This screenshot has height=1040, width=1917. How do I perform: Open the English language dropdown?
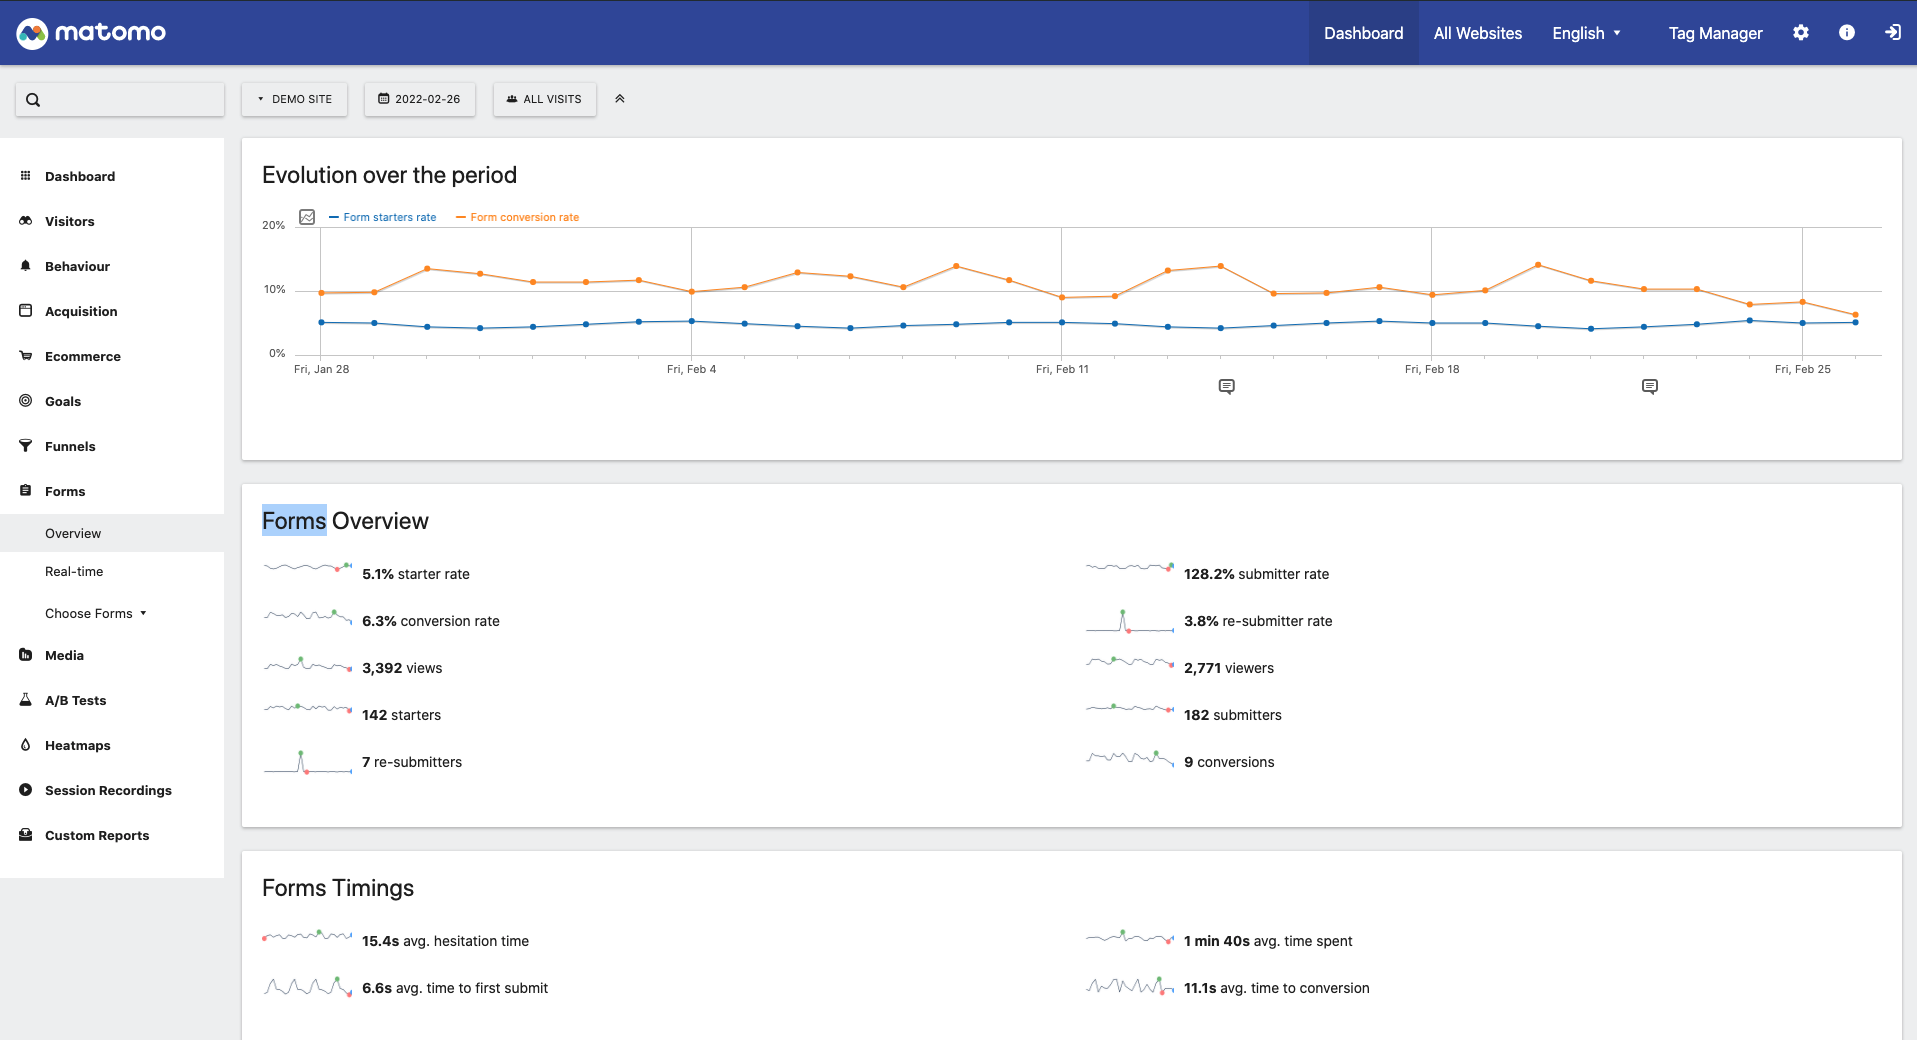(1585, 33)
